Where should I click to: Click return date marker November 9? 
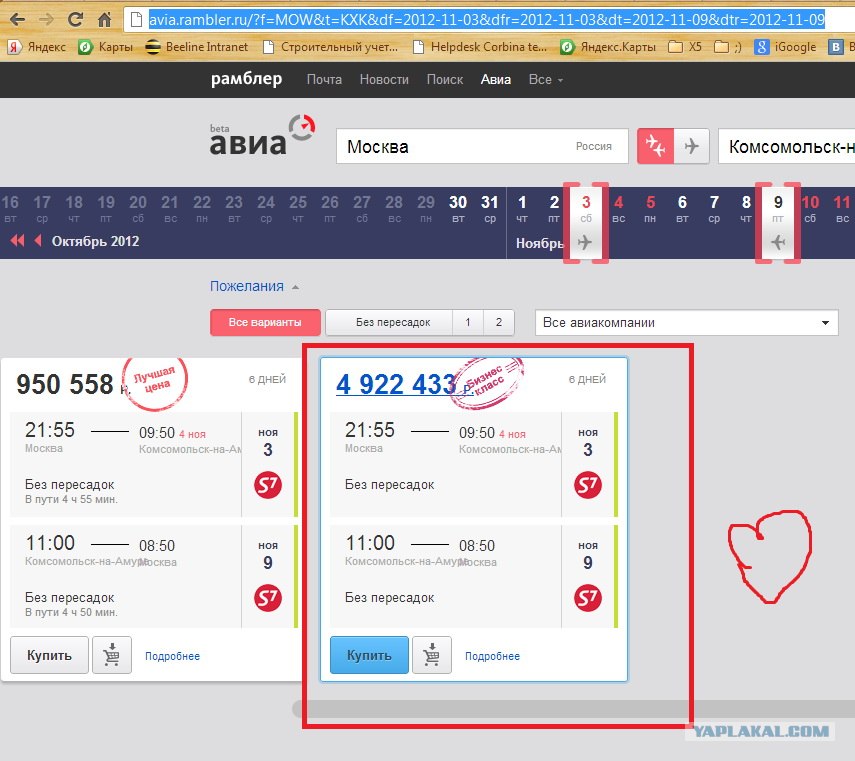tap(778, 222)
